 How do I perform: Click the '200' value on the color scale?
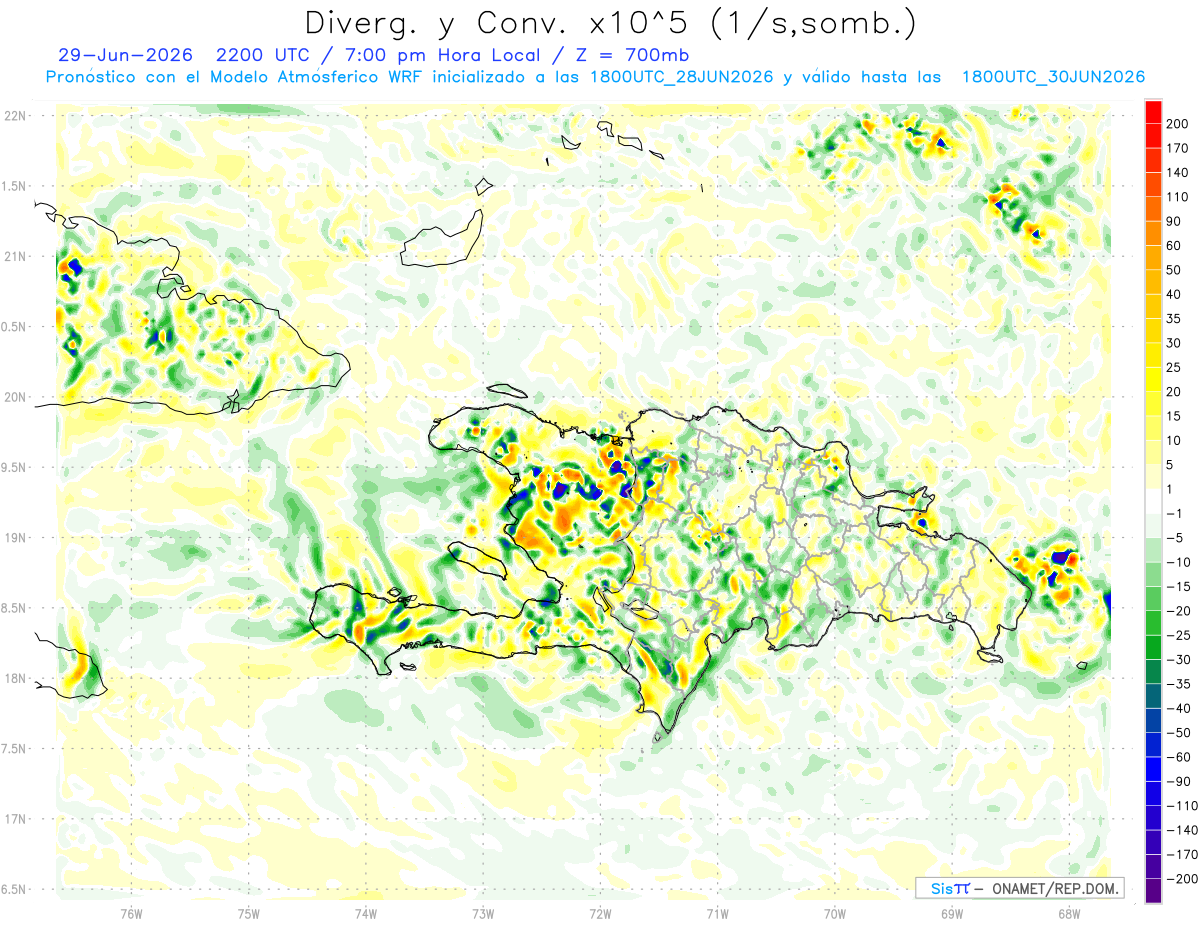(x=1177, y=124)
